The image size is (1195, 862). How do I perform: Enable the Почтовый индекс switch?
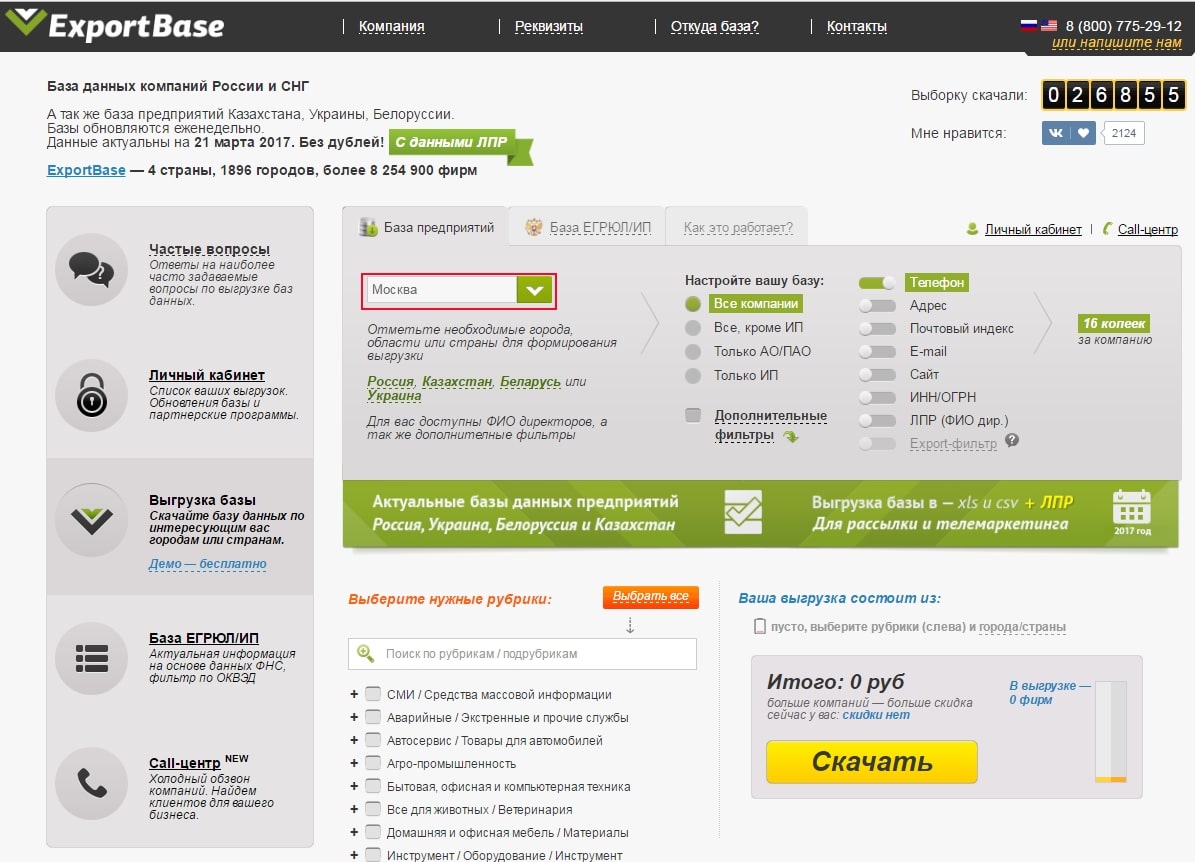[877, 328]
